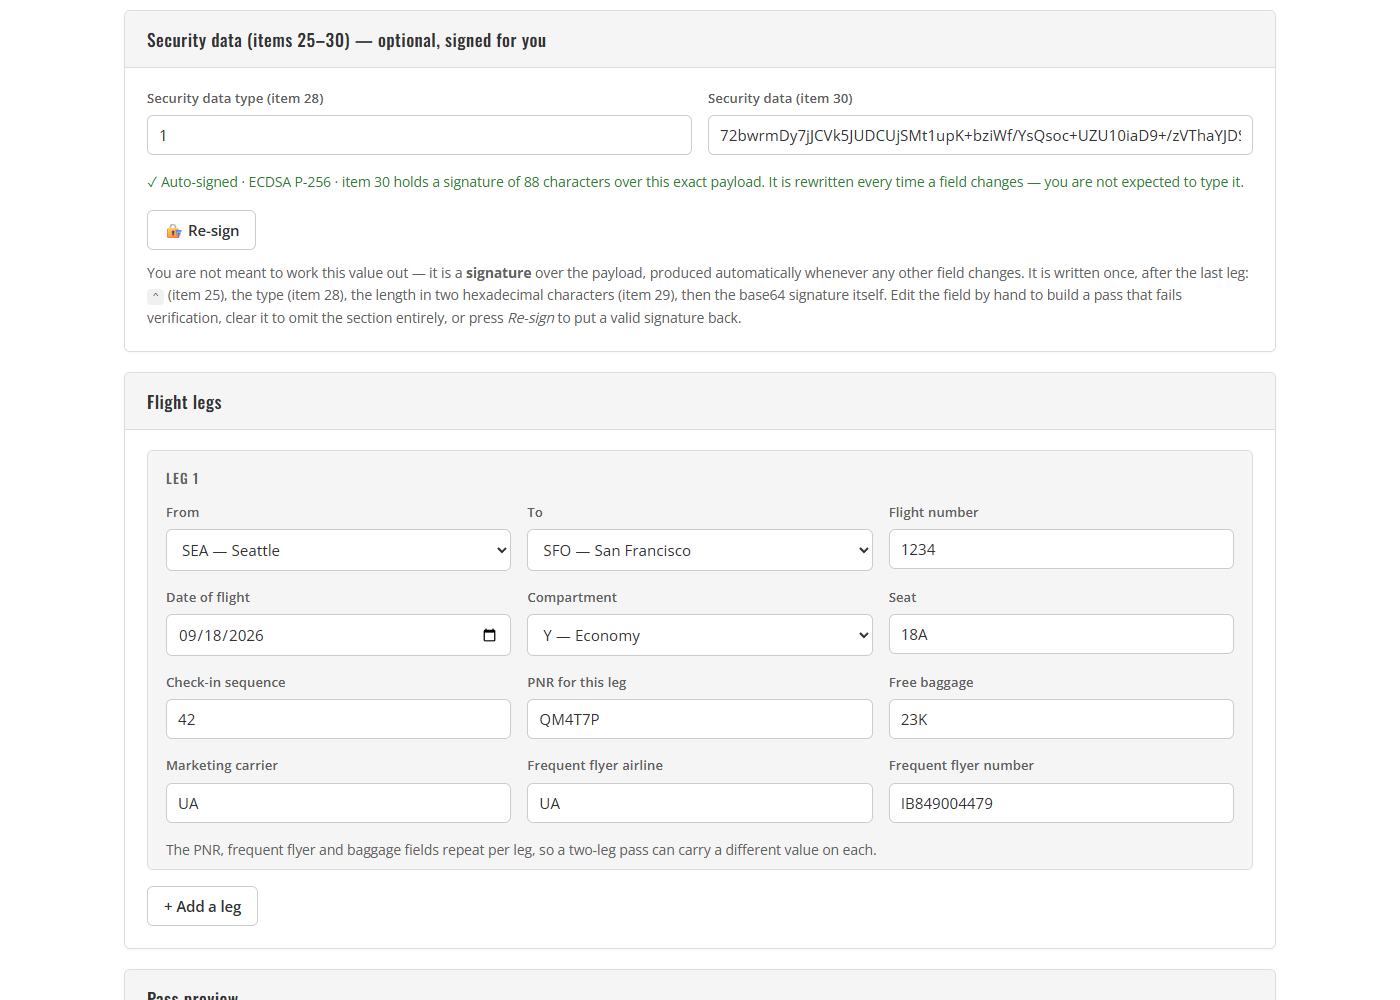Edit the Seat field 18A
Screen dimensions: 1400x1000
(x=1061, y=634)
